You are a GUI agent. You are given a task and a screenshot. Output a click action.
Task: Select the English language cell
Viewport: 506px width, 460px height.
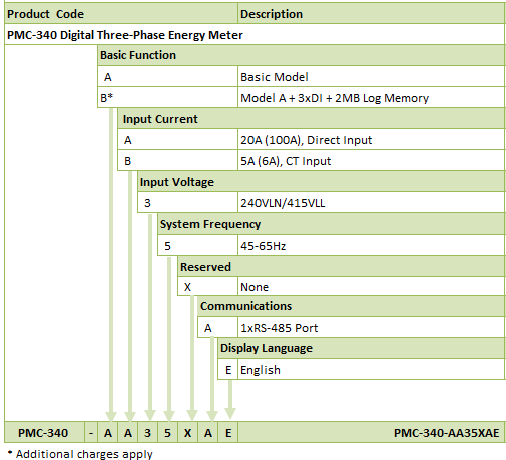click(x=371, y=369)
